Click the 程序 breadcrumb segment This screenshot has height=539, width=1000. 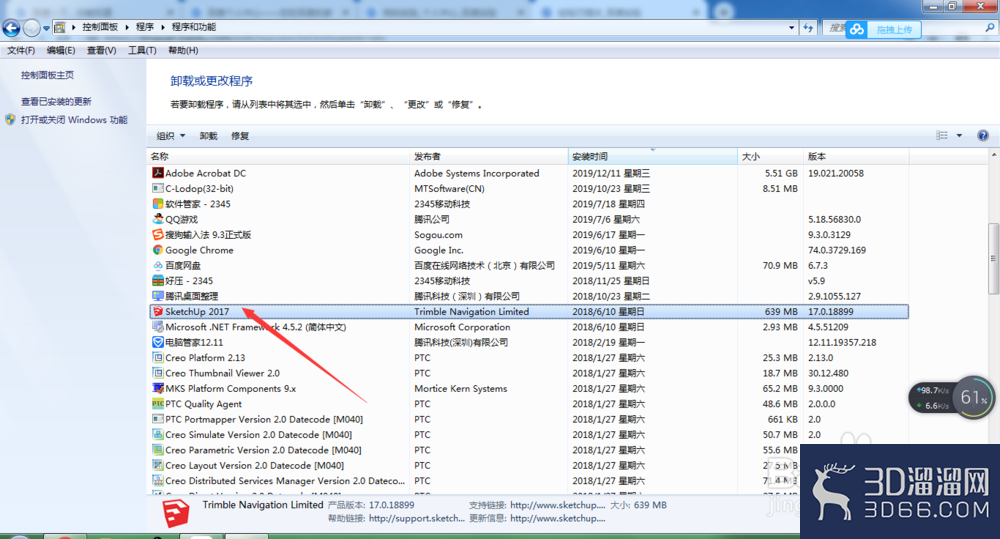click(x=145, y=27)
